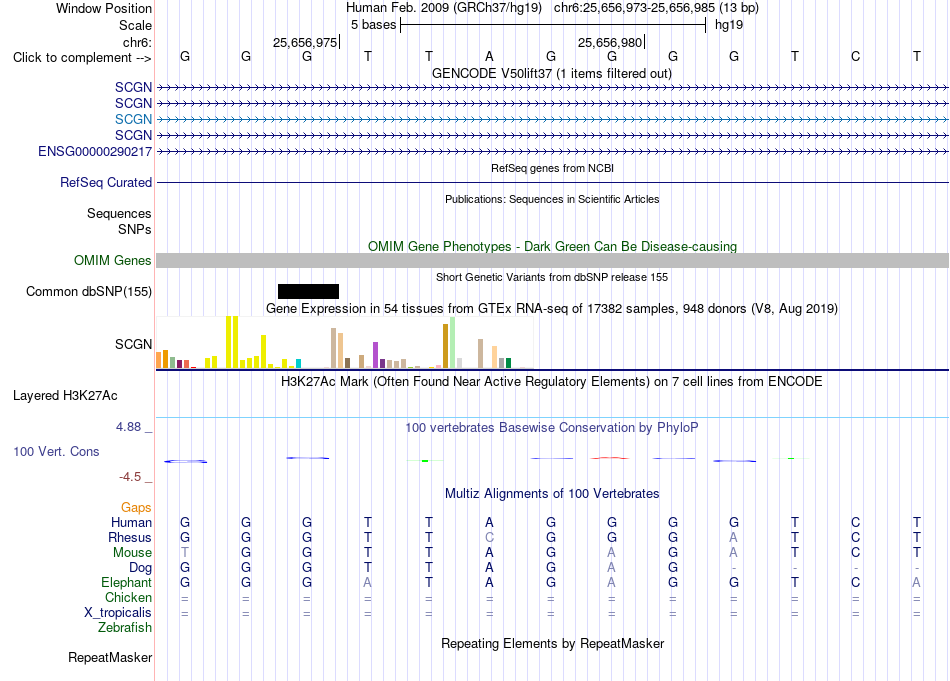Click the red PhyloP conservation mark
Image resolution: width=950 pixels, height=681 pixels.
click(610, 458)
